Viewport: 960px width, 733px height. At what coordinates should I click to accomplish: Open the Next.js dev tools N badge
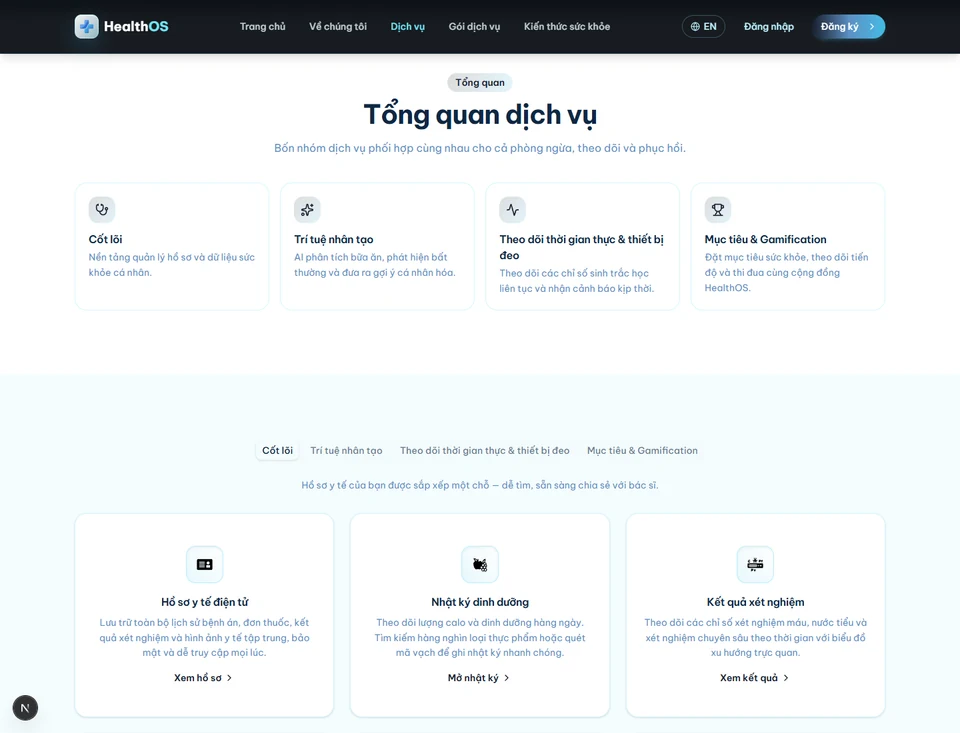pos(25,708)
